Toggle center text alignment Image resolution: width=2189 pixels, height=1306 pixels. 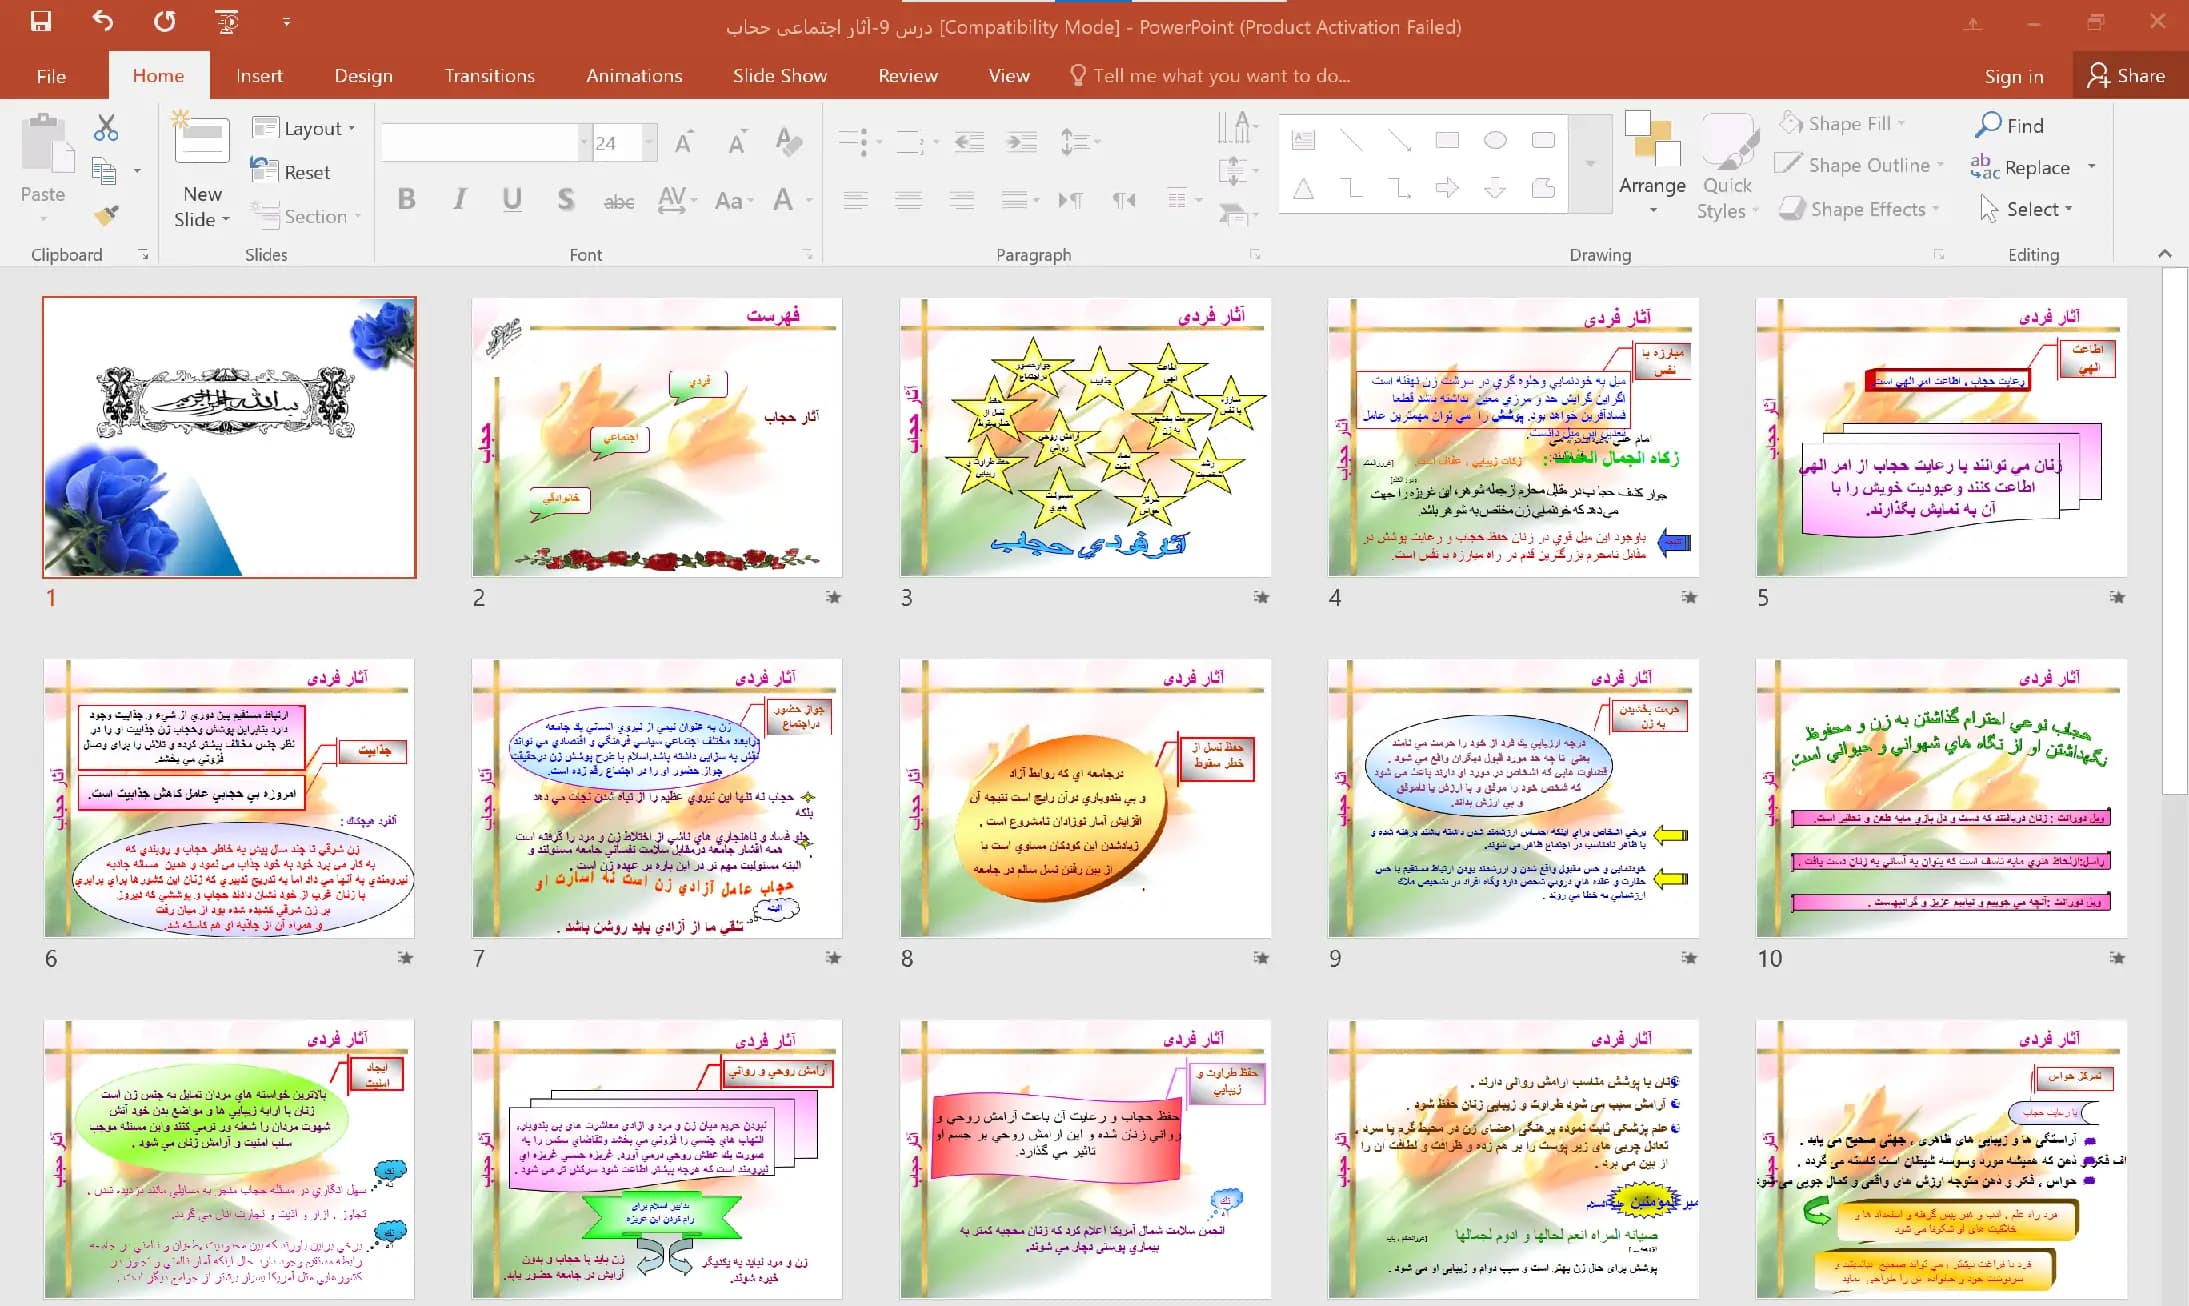click(908, 200)
